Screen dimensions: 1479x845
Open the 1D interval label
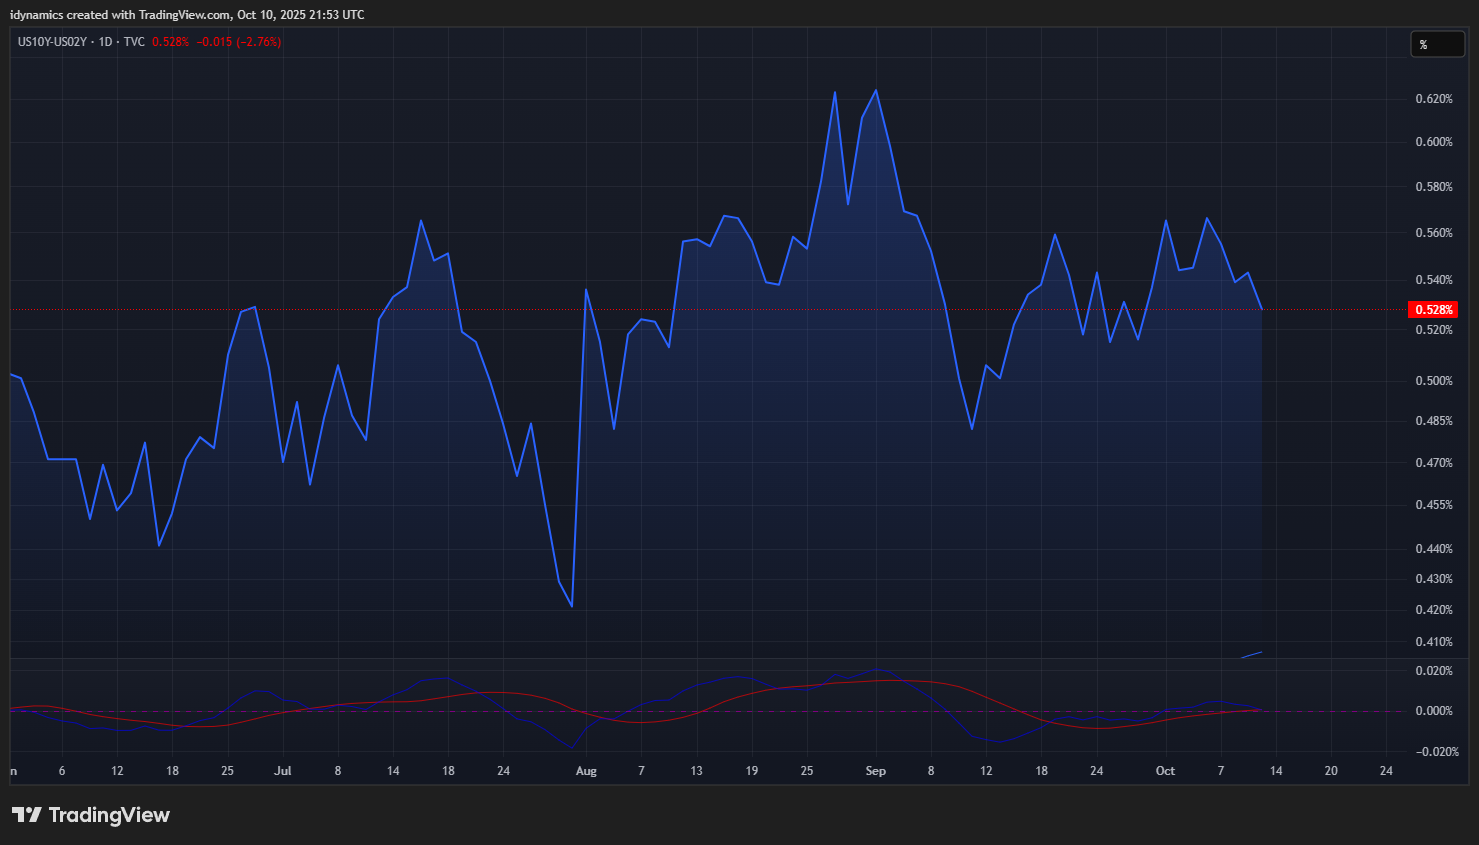(x=105, y=42)
